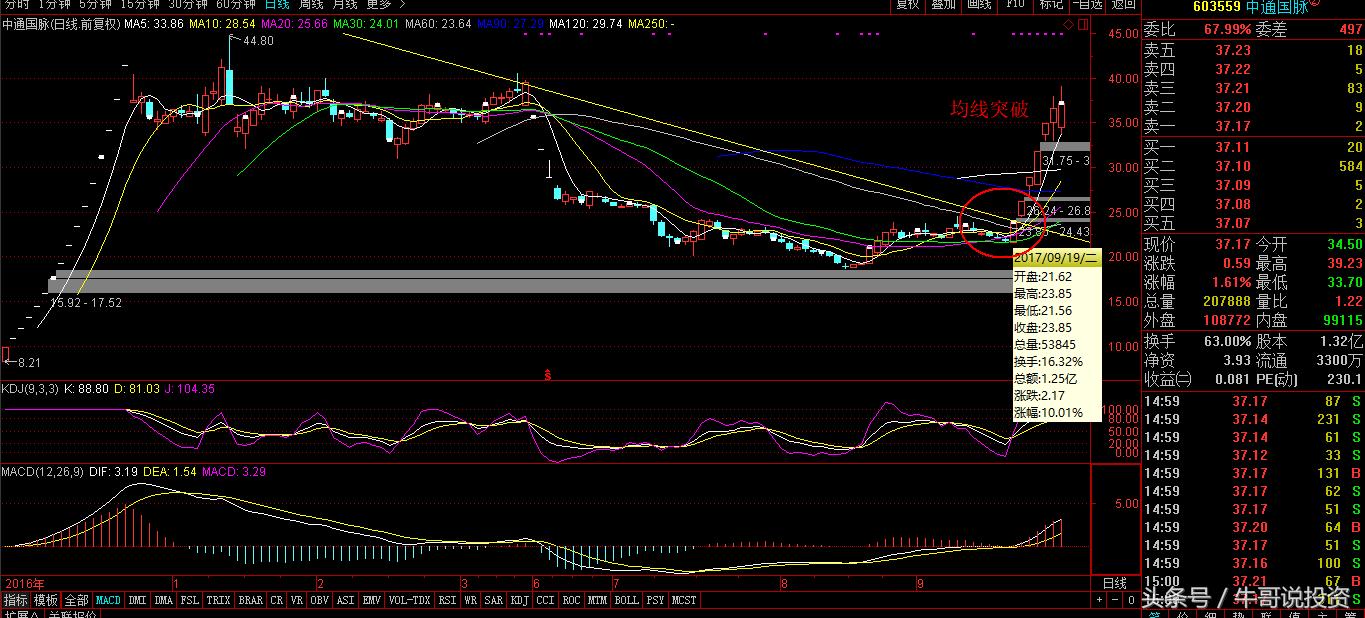Toggle the 60分钟 timeframe
1365x618 pixels.
coord(237,4)
